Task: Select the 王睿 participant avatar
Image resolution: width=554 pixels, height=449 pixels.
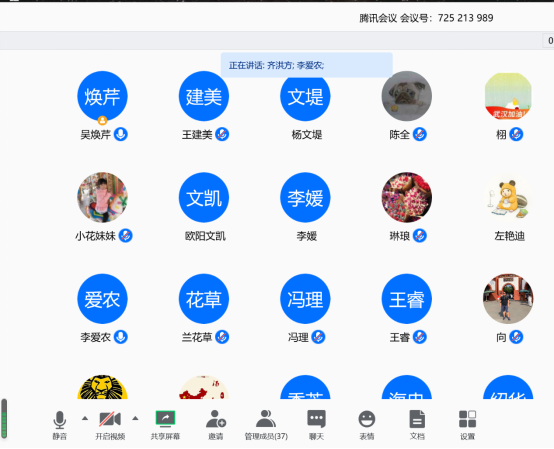Action: pos(407,299)
